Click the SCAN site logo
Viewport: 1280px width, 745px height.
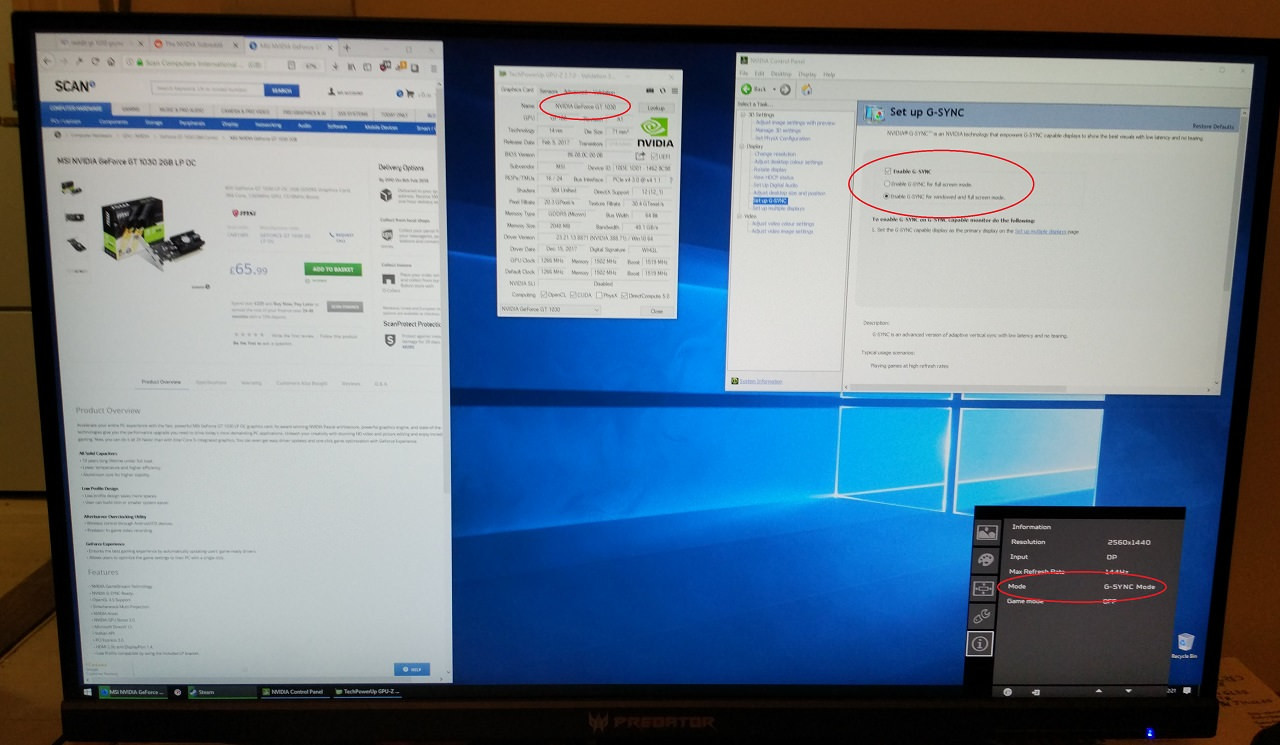point(75,86)
